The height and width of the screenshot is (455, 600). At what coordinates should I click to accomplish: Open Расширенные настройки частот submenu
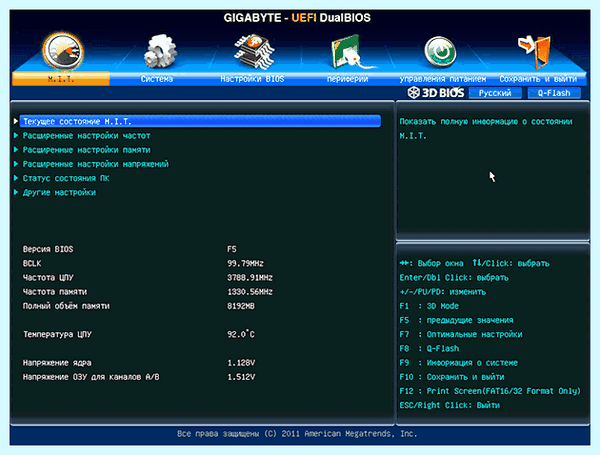(86, 135)
